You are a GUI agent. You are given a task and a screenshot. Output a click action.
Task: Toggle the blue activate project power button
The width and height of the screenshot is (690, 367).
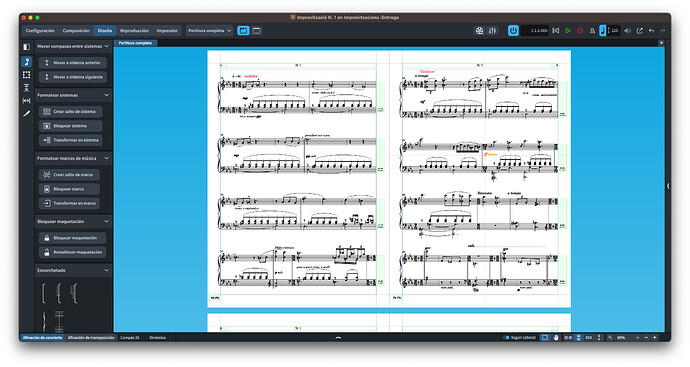[513, 31]
